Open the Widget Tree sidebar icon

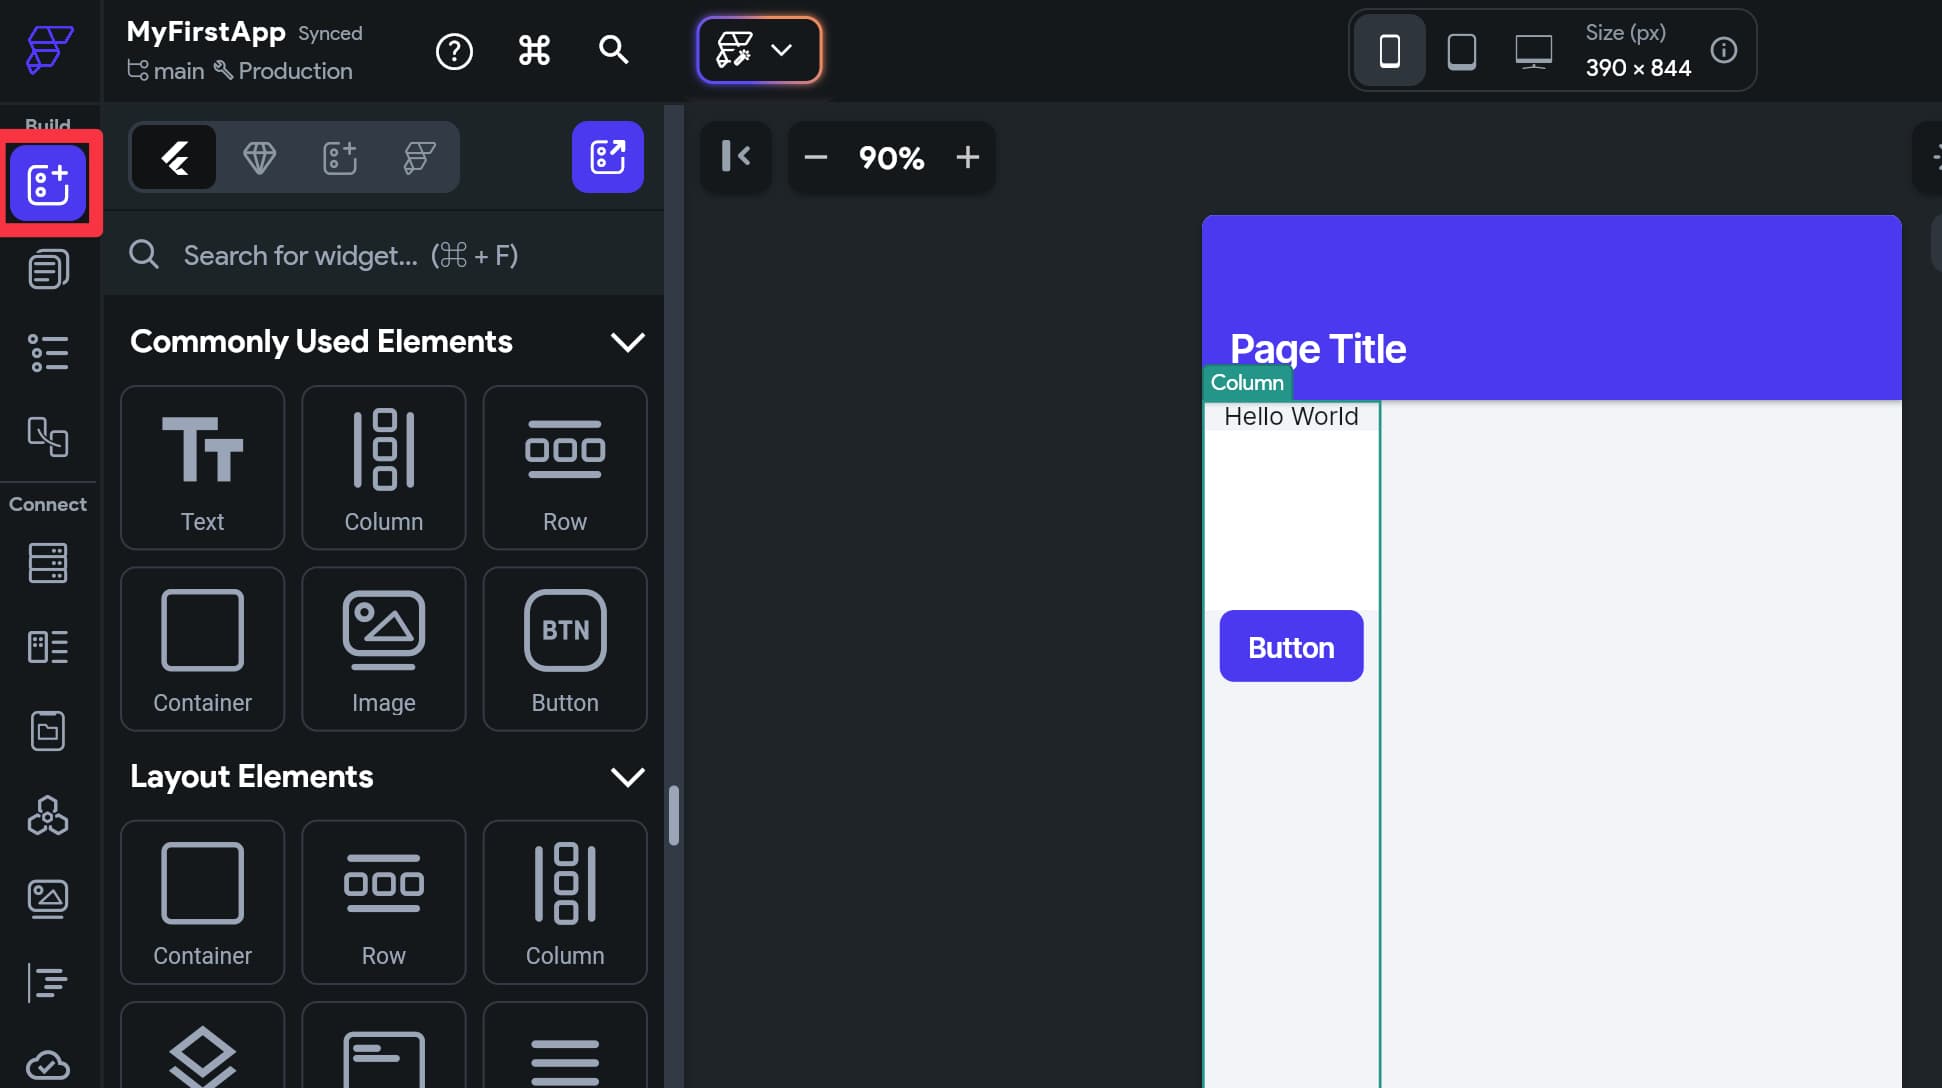[48, 353]
